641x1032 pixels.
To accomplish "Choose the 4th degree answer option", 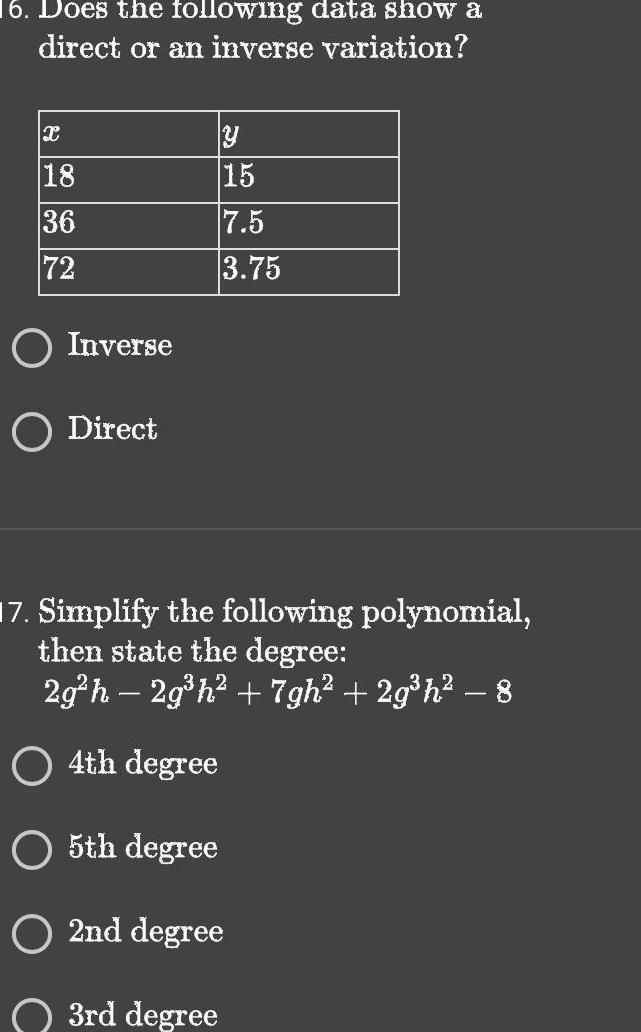I will pyautogui.click(x=33, y=764).
